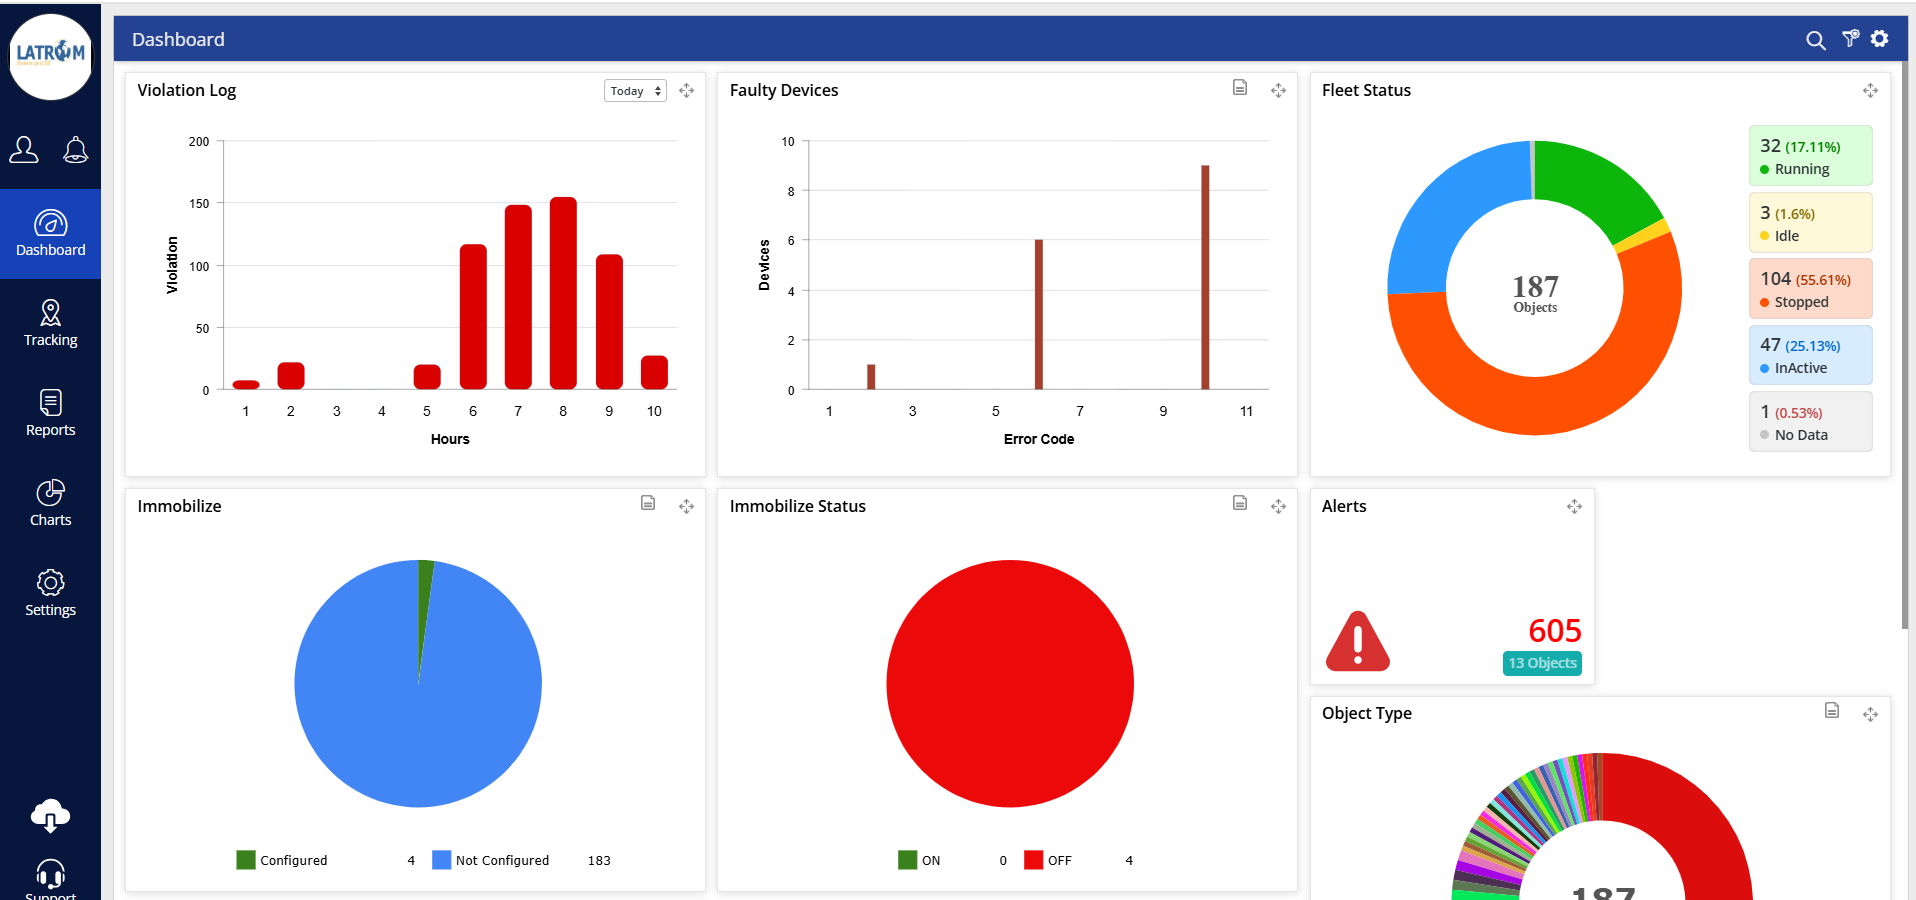This screenshot has width=1916, height=900.
Task: Click the move handle on Immobilize Status
Action: coord(1278,507)
